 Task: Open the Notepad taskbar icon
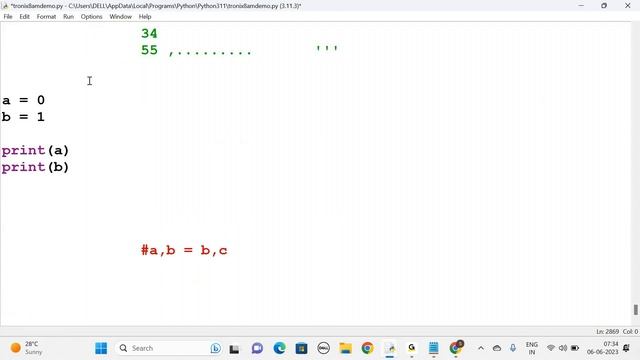(x=433, y=348)
